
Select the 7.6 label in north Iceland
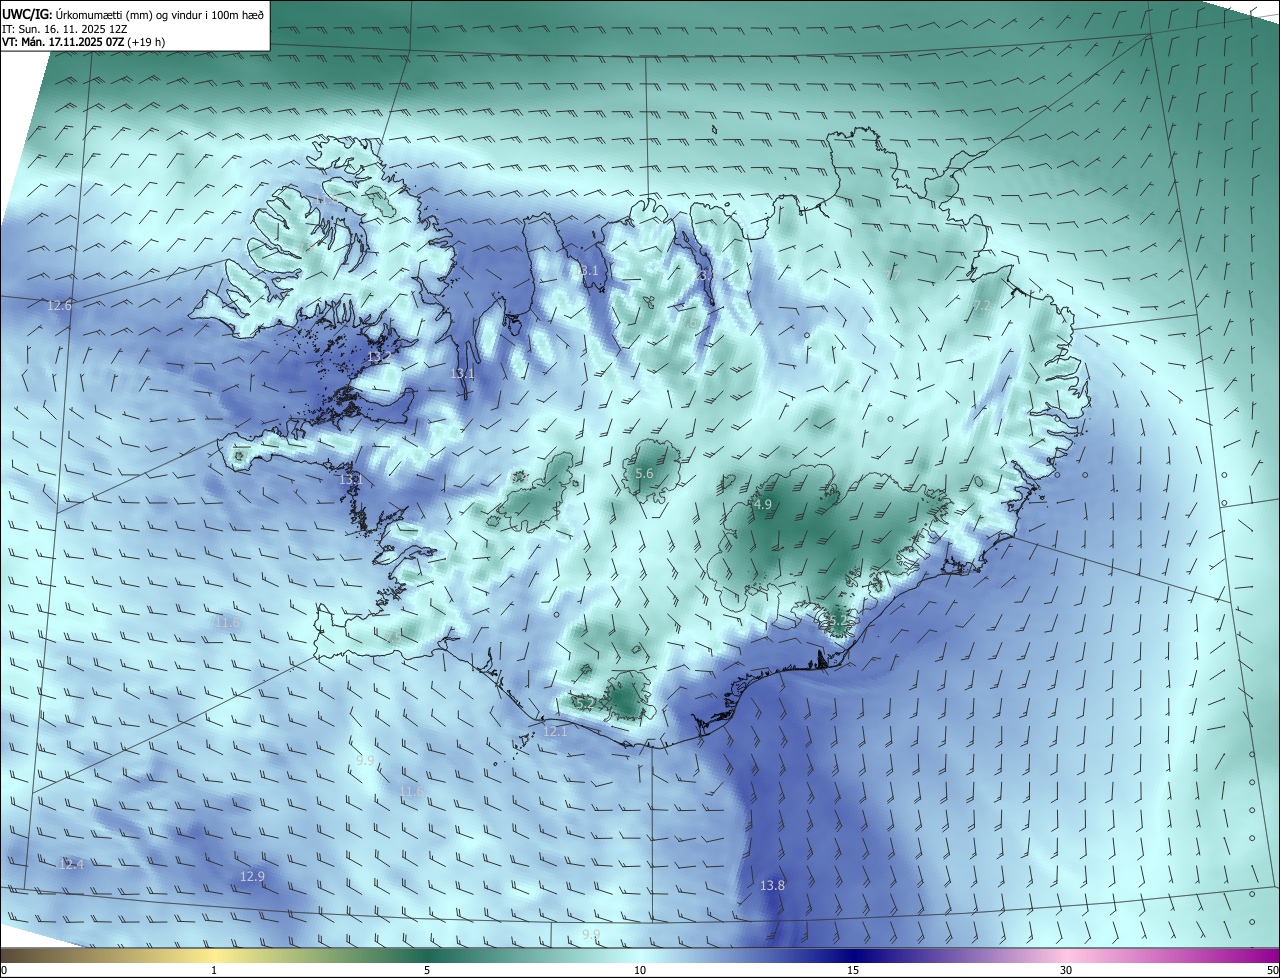(x=692, y=323)
